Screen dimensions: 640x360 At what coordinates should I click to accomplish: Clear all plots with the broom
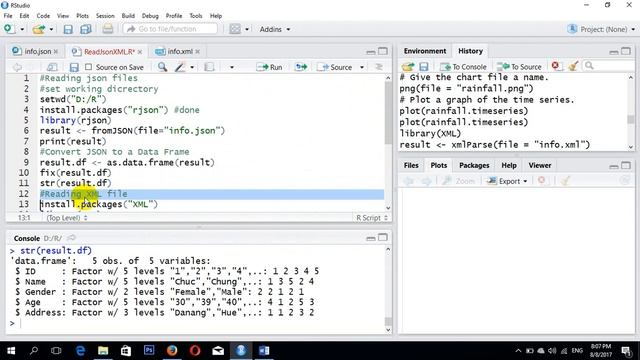(565, 181)
